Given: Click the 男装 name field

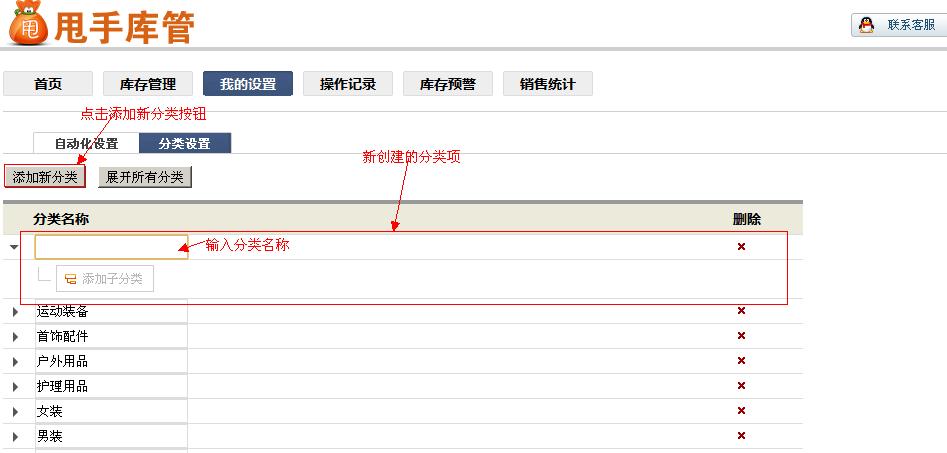Looking at the screenshot, I should pyautogui.click(x=112, y=436).
